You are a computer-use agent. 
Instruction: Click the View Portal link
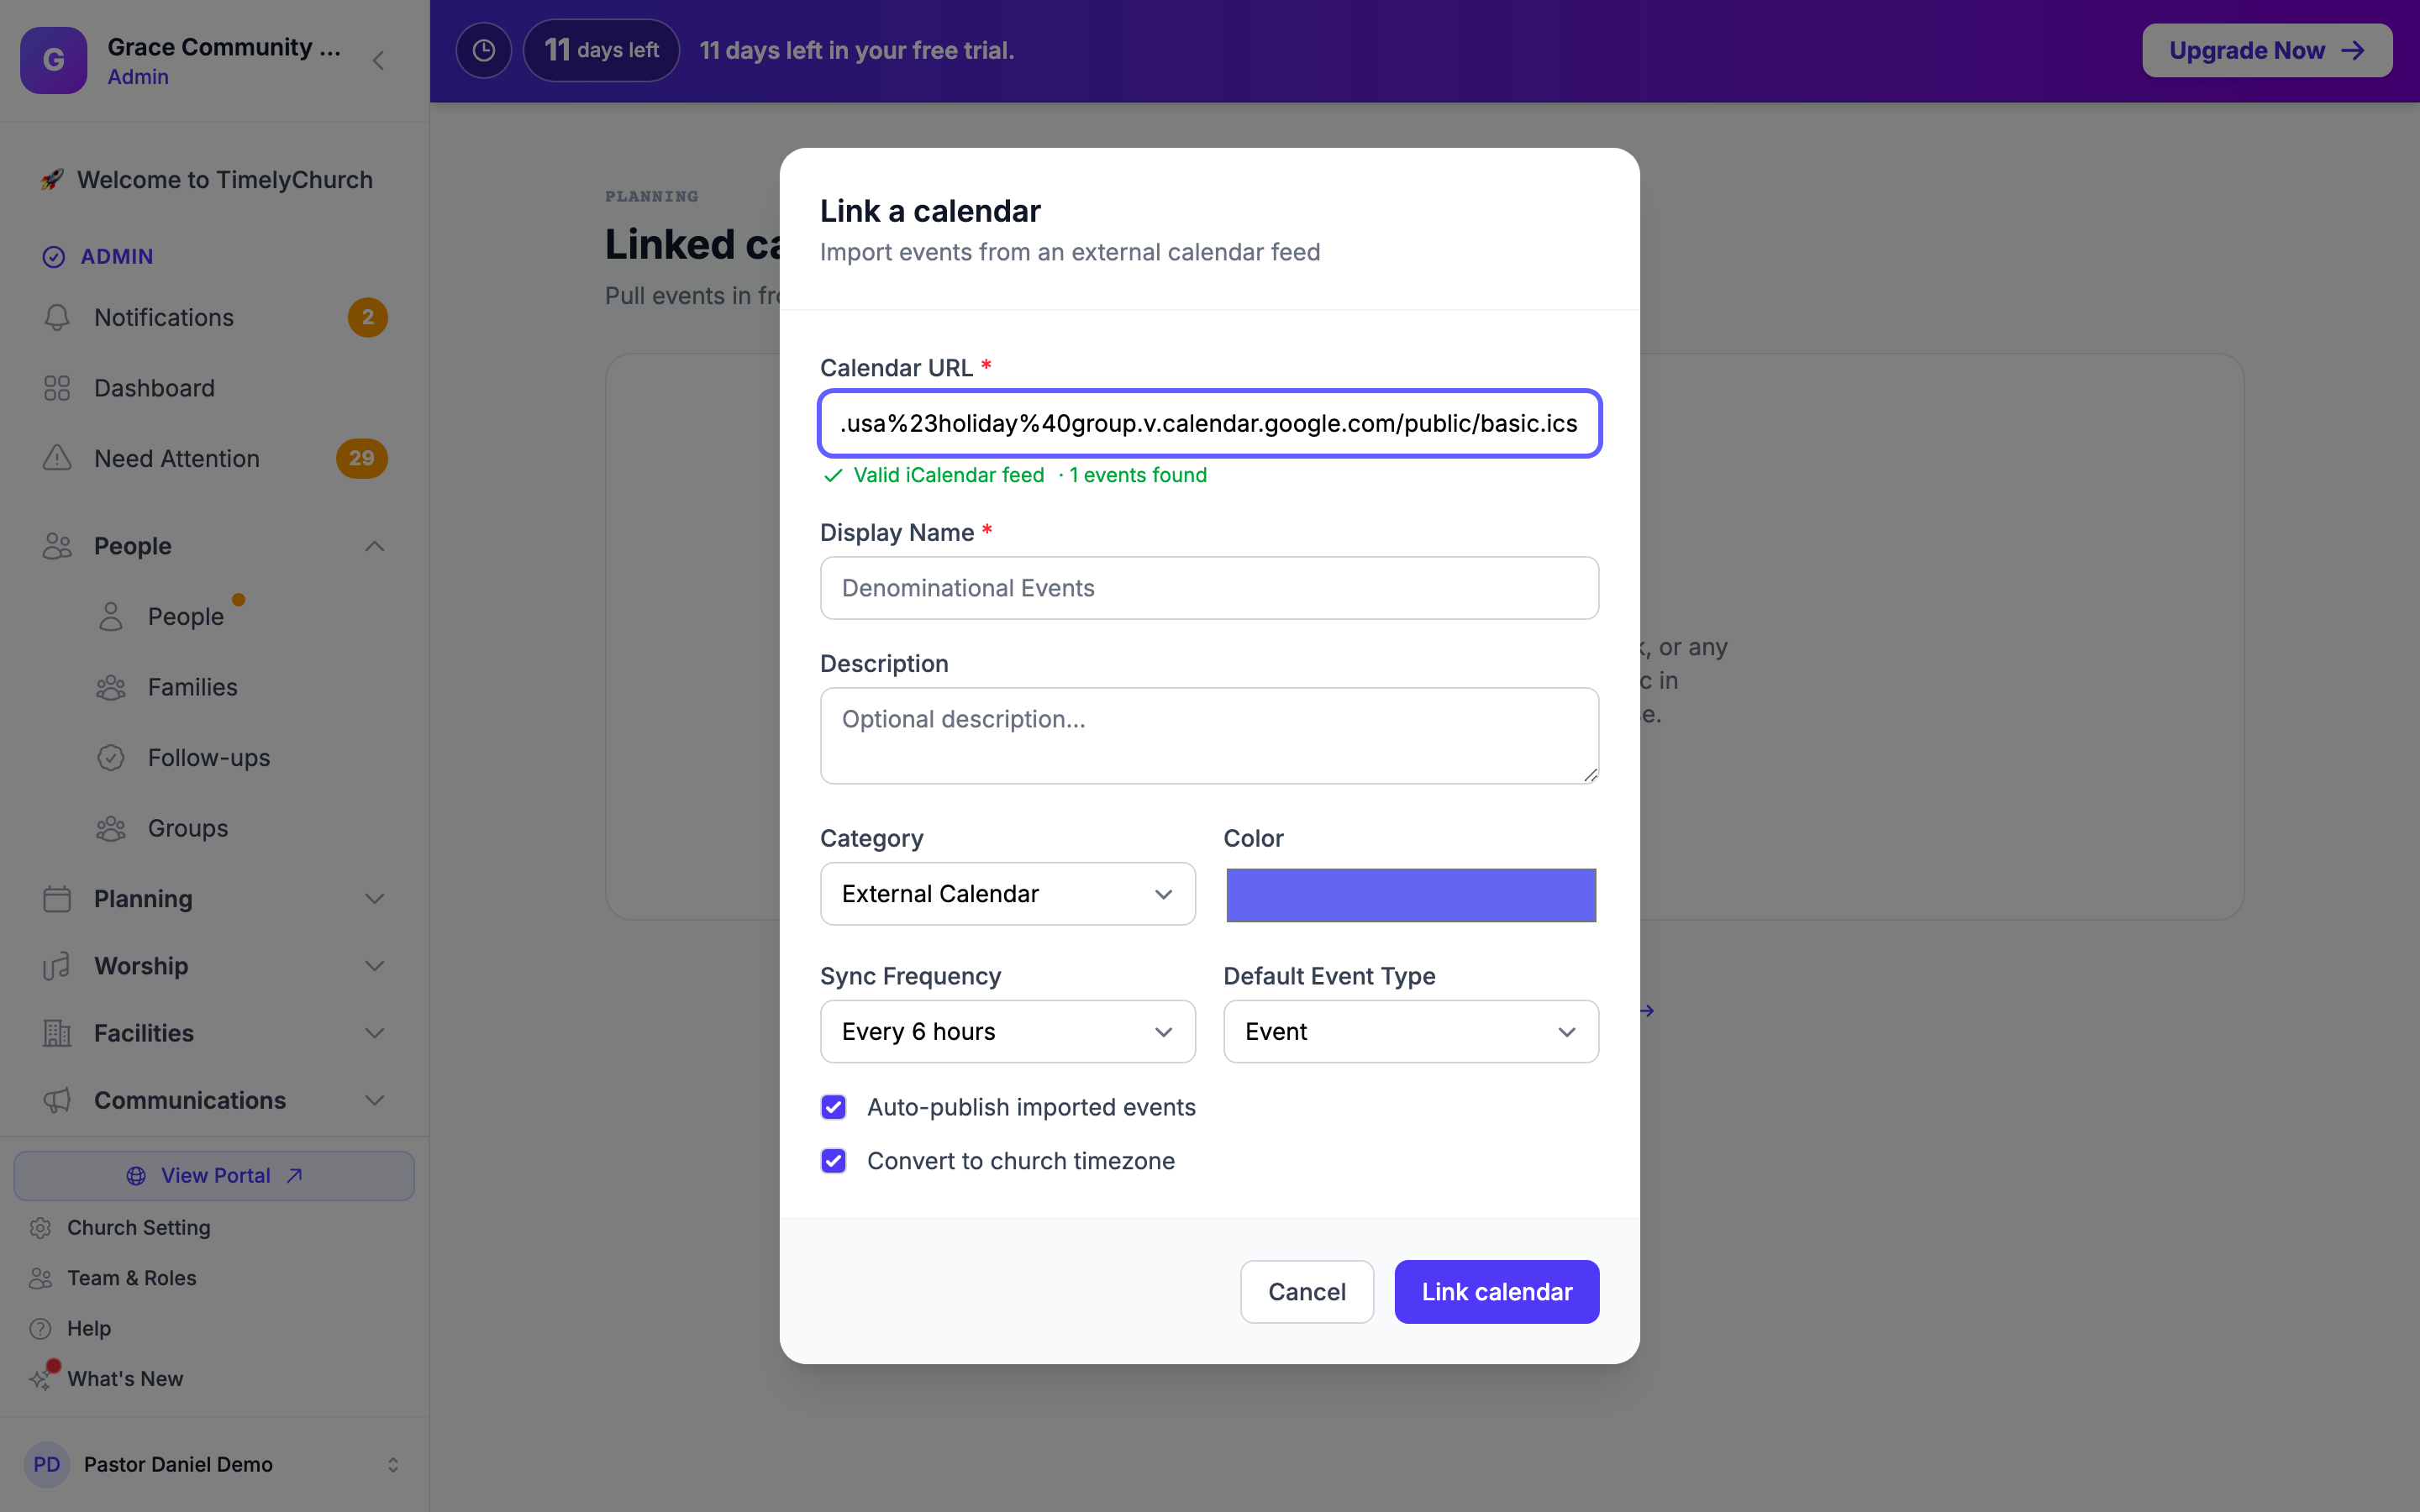point(214,1176)
